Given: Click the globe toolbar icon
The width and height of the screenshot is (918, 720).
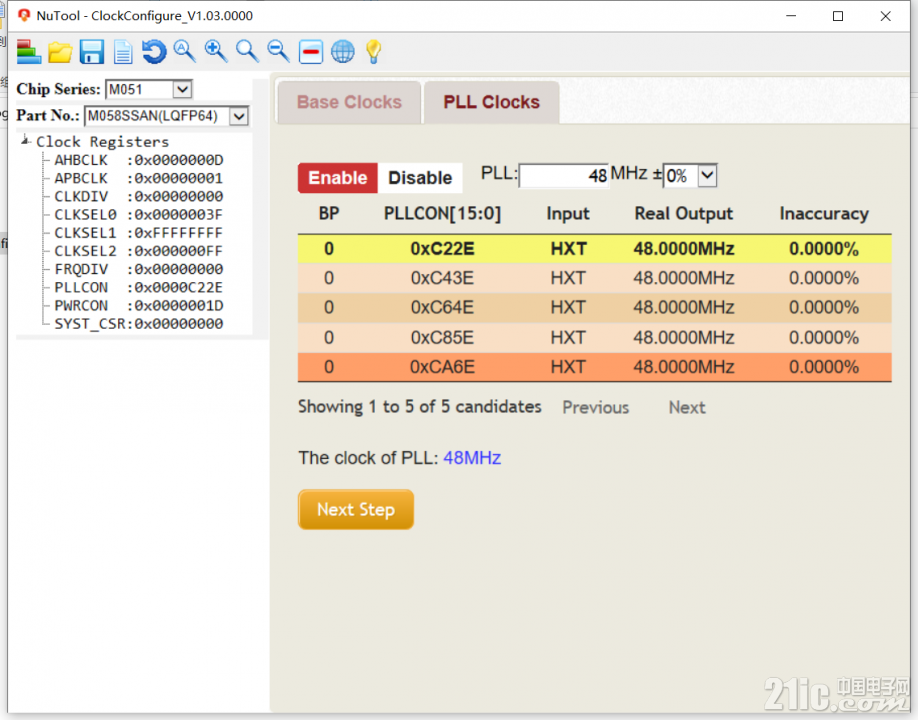Looking at the screenshot, I should pyautogui.click(x=342, y=52).
